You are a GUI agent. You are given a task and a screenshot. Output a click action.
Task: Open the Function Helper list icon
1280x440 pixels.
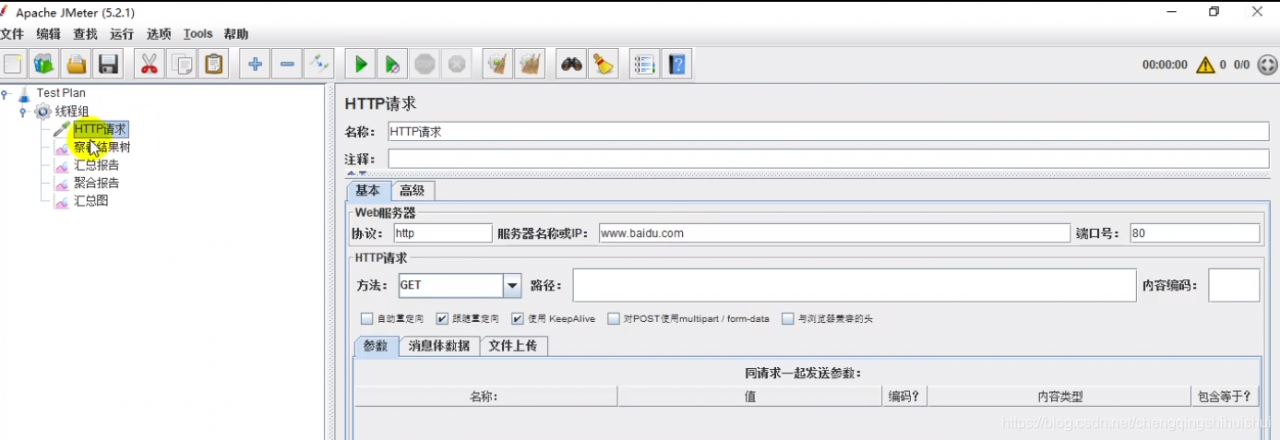[645, 65]
